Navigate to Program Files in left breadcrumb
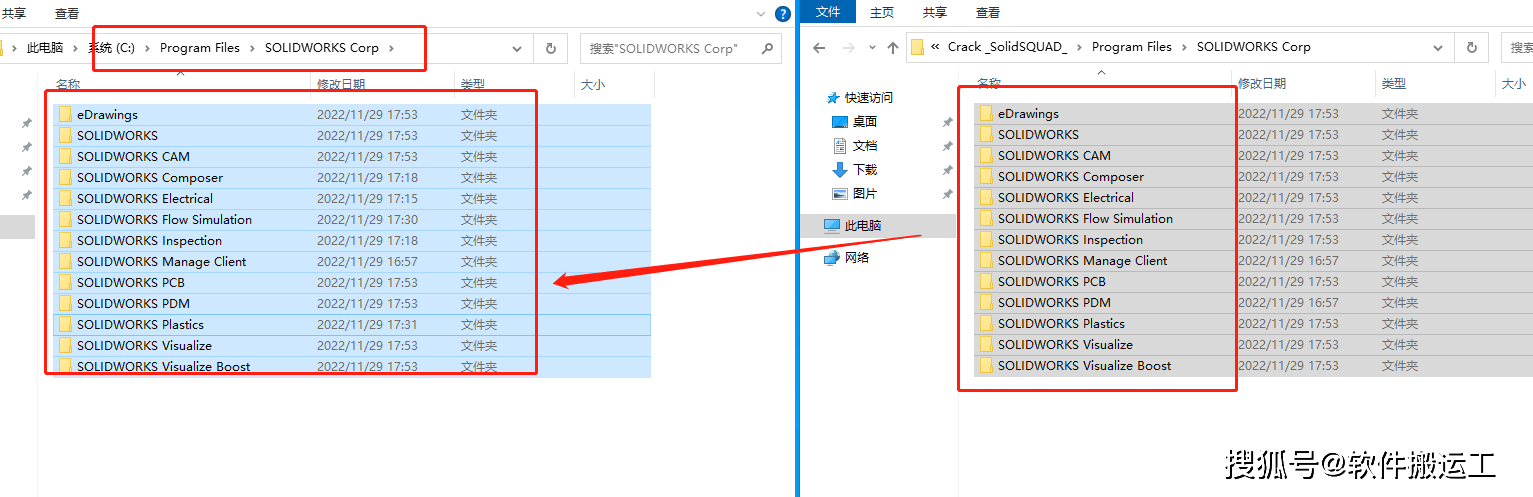 (200, 48)
